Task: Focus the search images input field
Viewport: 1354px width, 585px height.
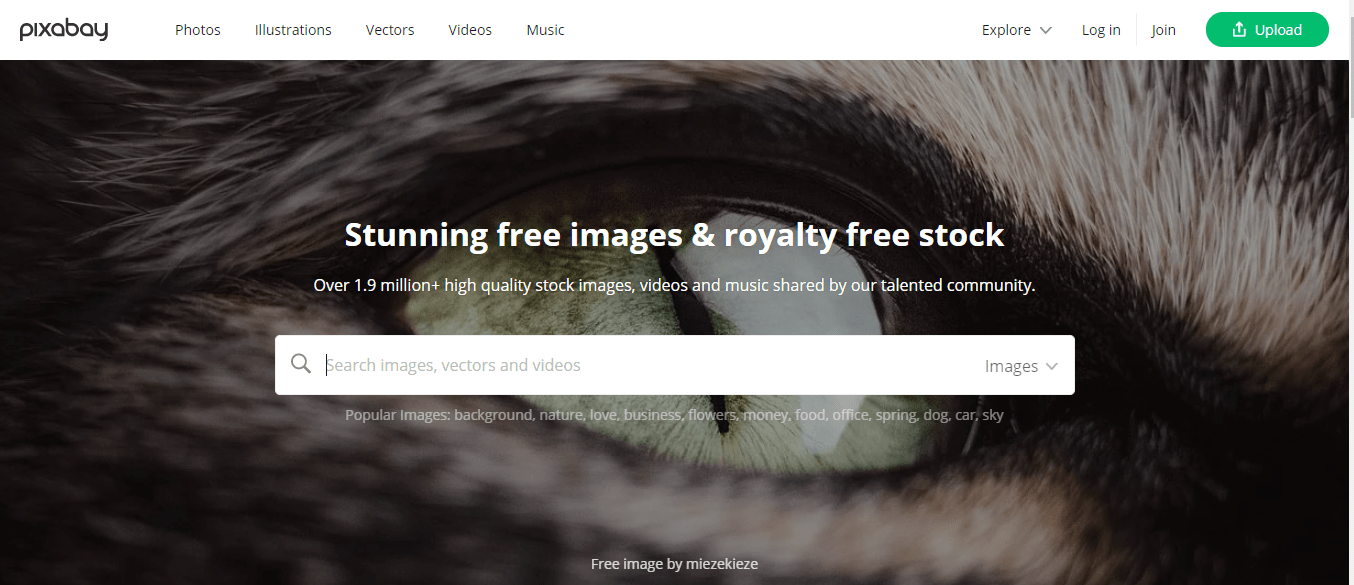Action: (650, 365)
